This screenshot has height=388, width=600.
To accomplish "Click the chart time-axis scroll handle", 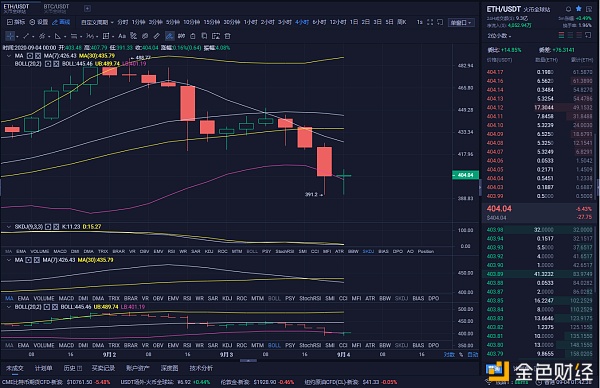I will pos(248,360).
